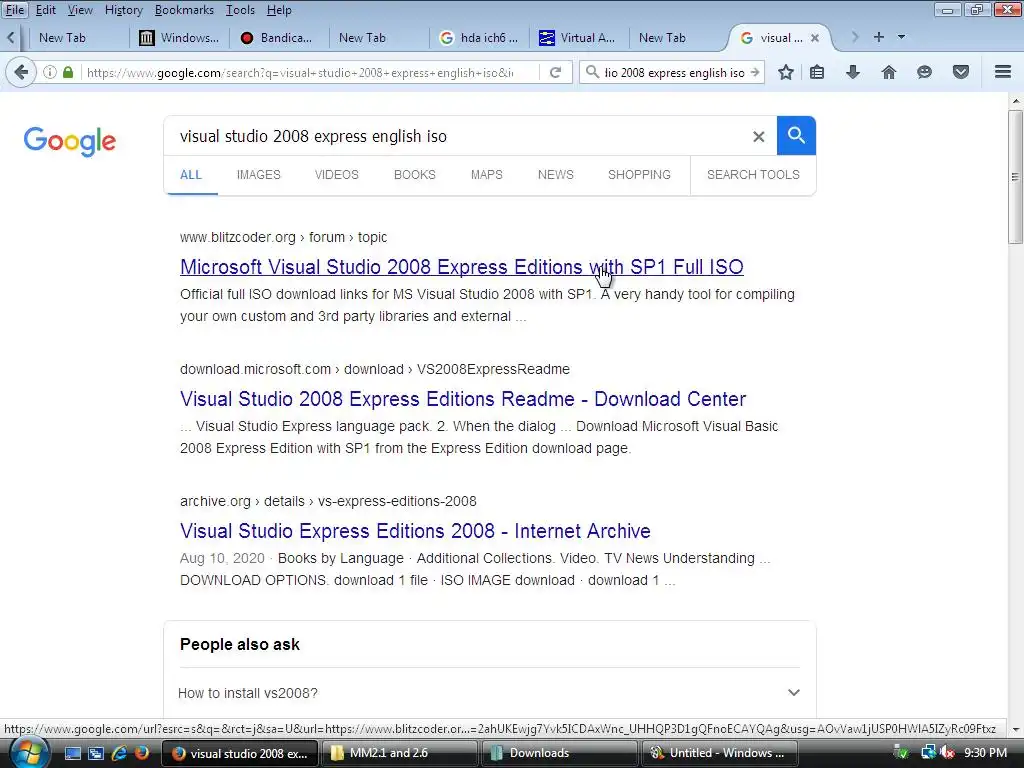Select the IMAGES search filter
This screenshot has height=768, width=1024.
point(259,174)
